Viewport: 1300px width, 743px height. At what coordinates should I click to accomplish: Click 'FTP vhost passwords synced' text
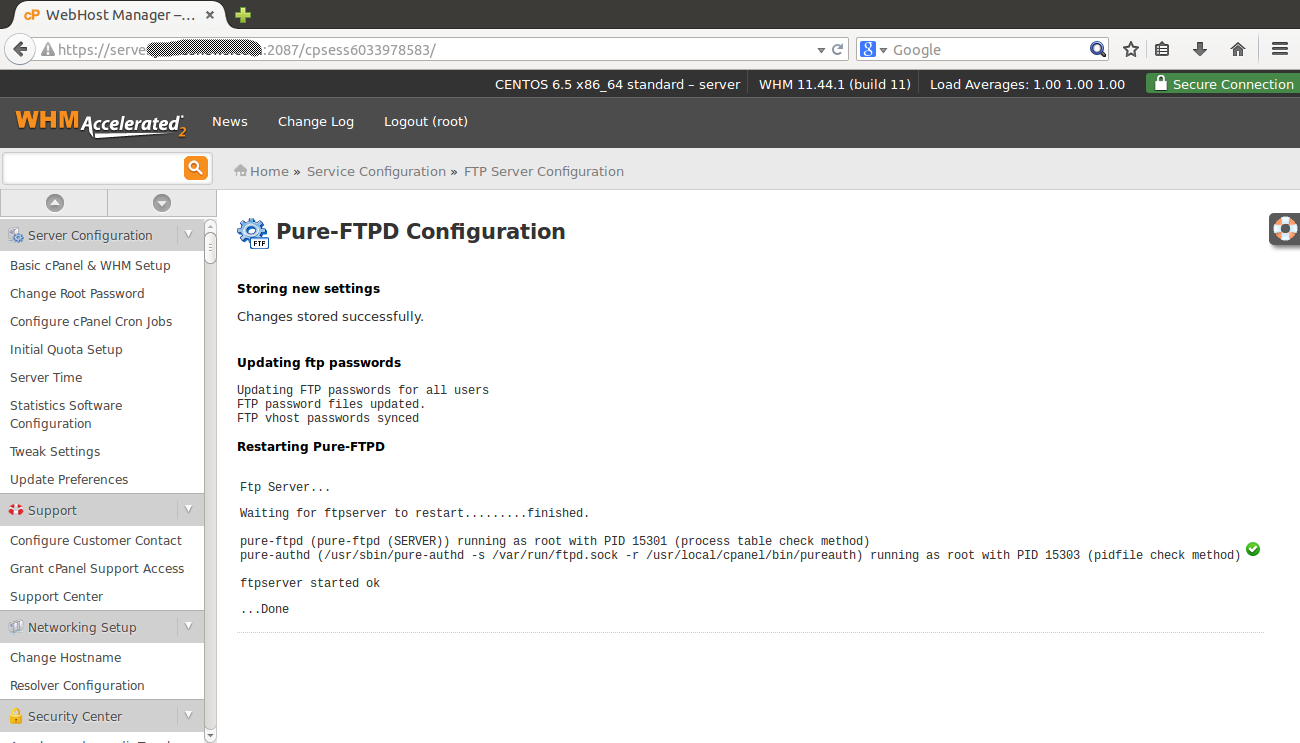click(328, 418)
